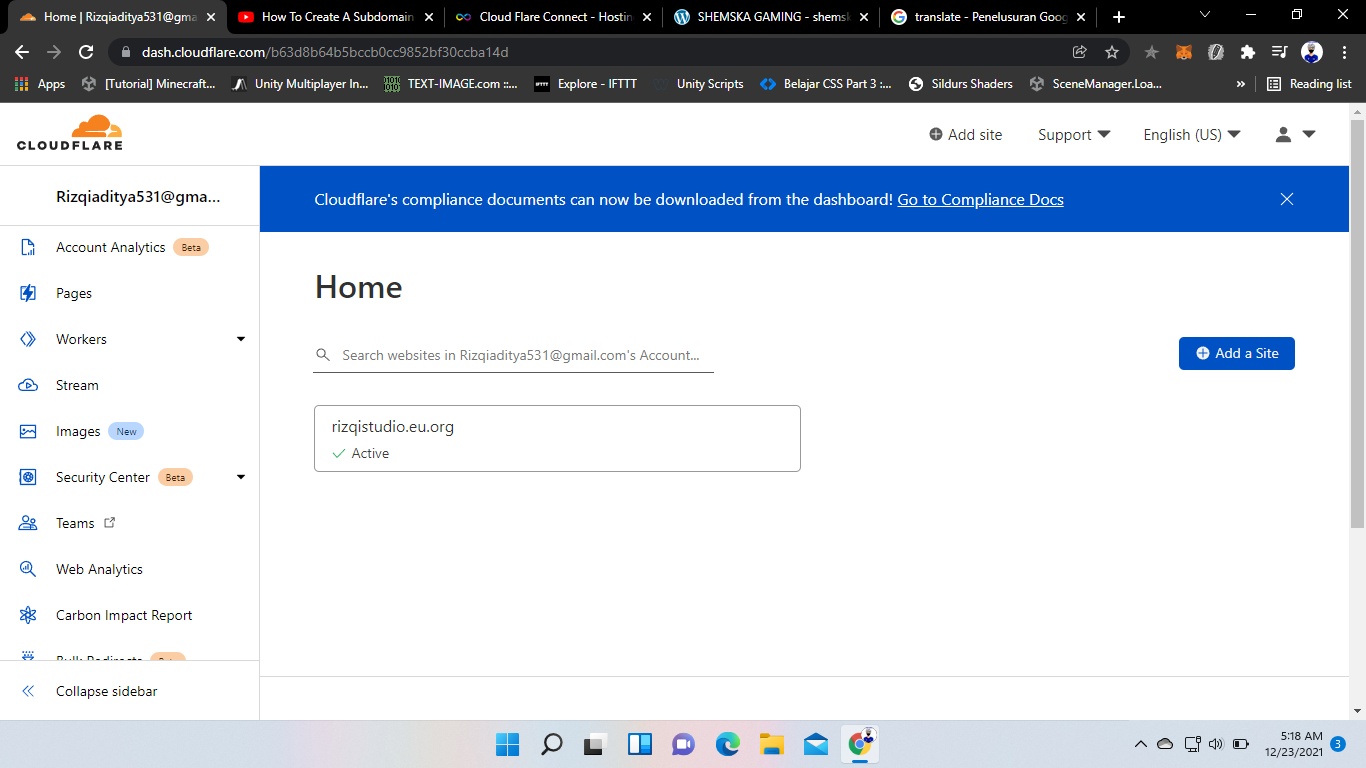
Task: Expand the Workers submenu arrow
Action: 241,339
